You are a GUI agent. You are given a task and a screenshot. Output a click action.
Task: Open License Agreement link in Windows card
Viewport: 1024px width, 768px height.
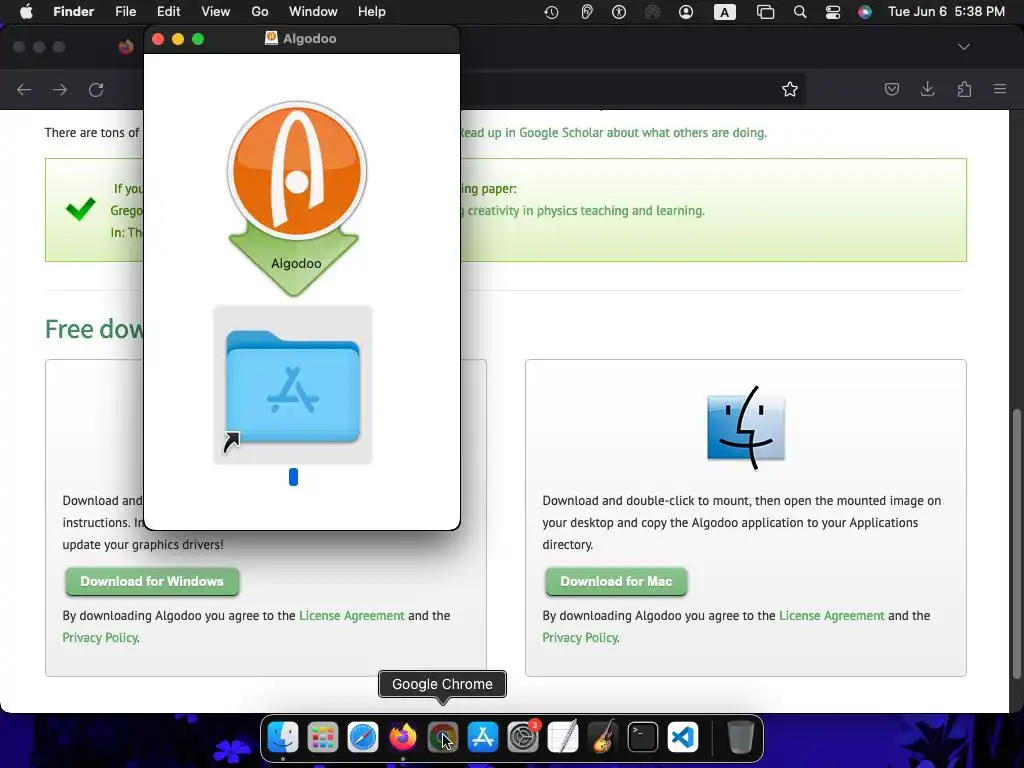(x=352, y=615)
